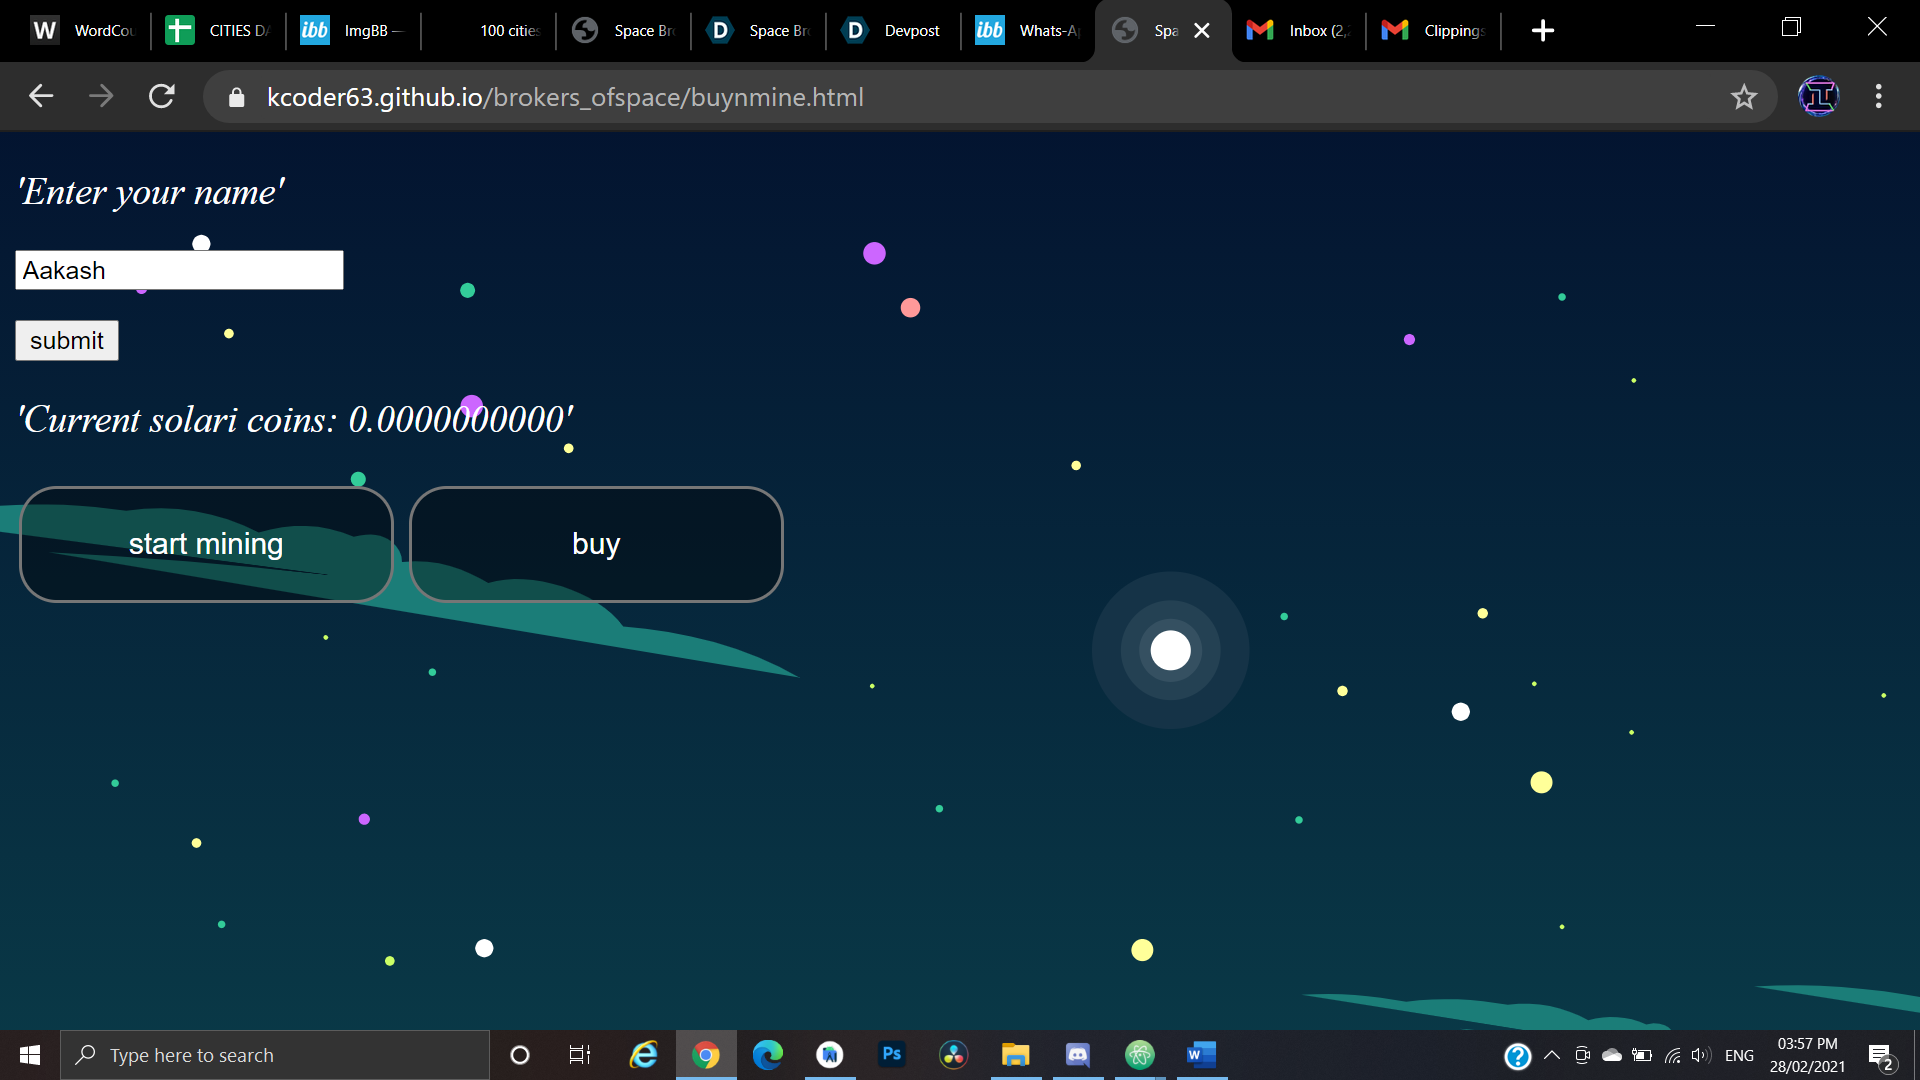Screen dimensions: 1920x1080
Task: Open Discord from the taskbar
Action: pos(1077,1055)
